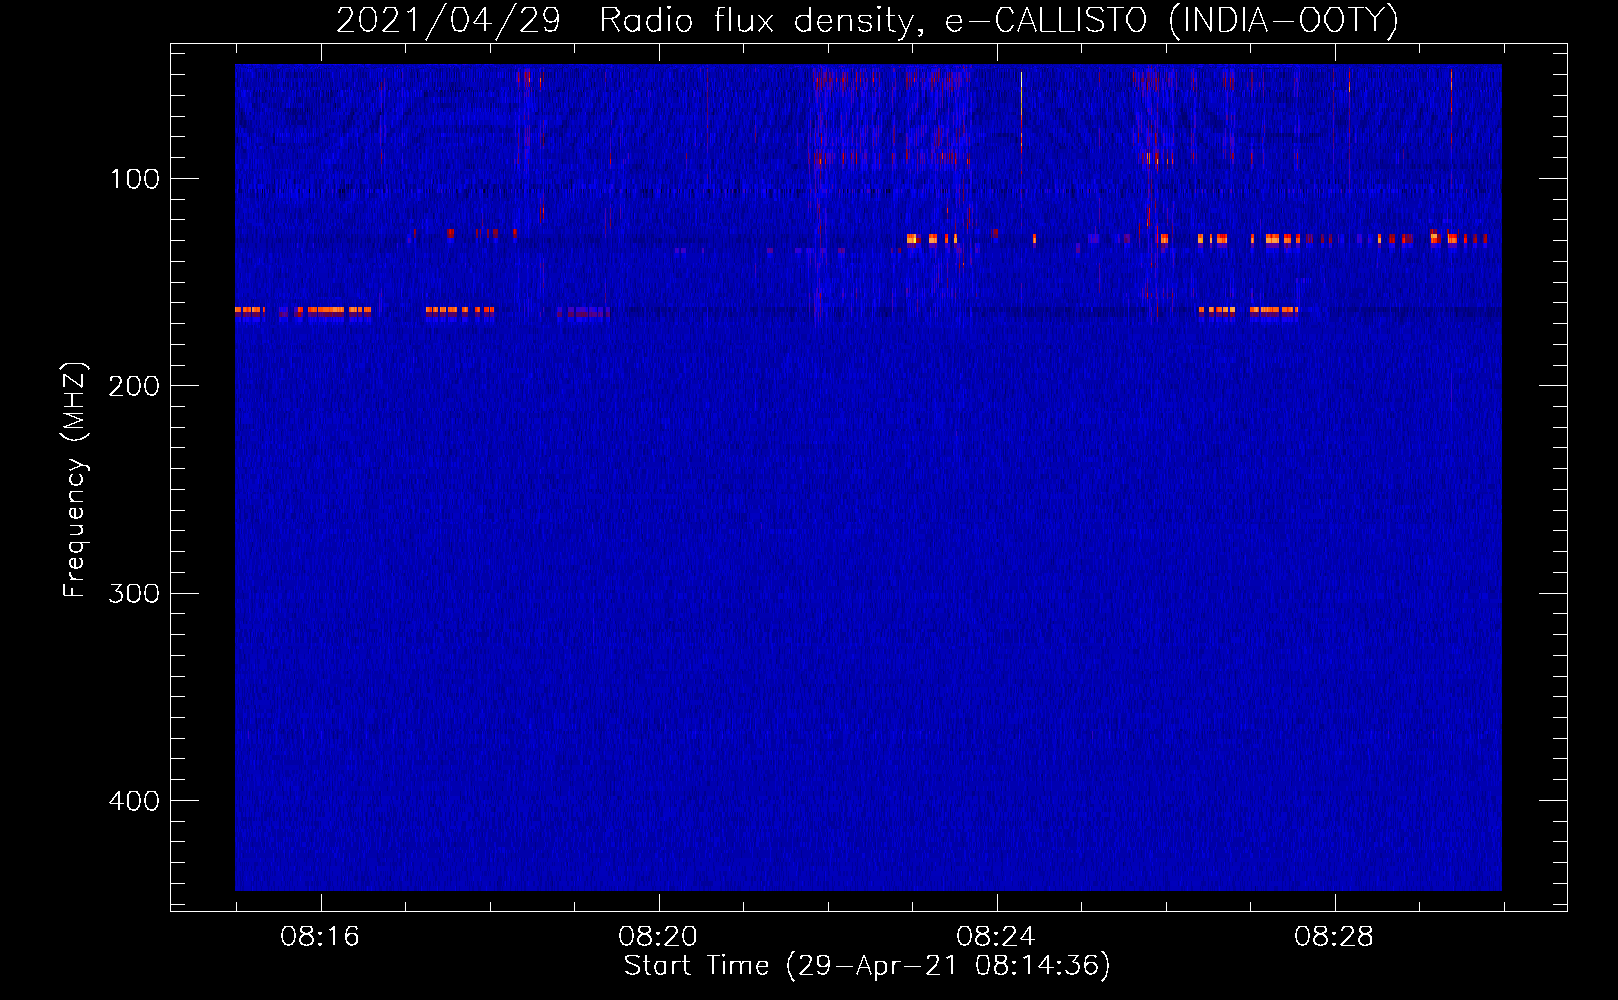The image size is (1618, 1000).
Task: Click the 100 frequency tick label
Action: point(135,179)
